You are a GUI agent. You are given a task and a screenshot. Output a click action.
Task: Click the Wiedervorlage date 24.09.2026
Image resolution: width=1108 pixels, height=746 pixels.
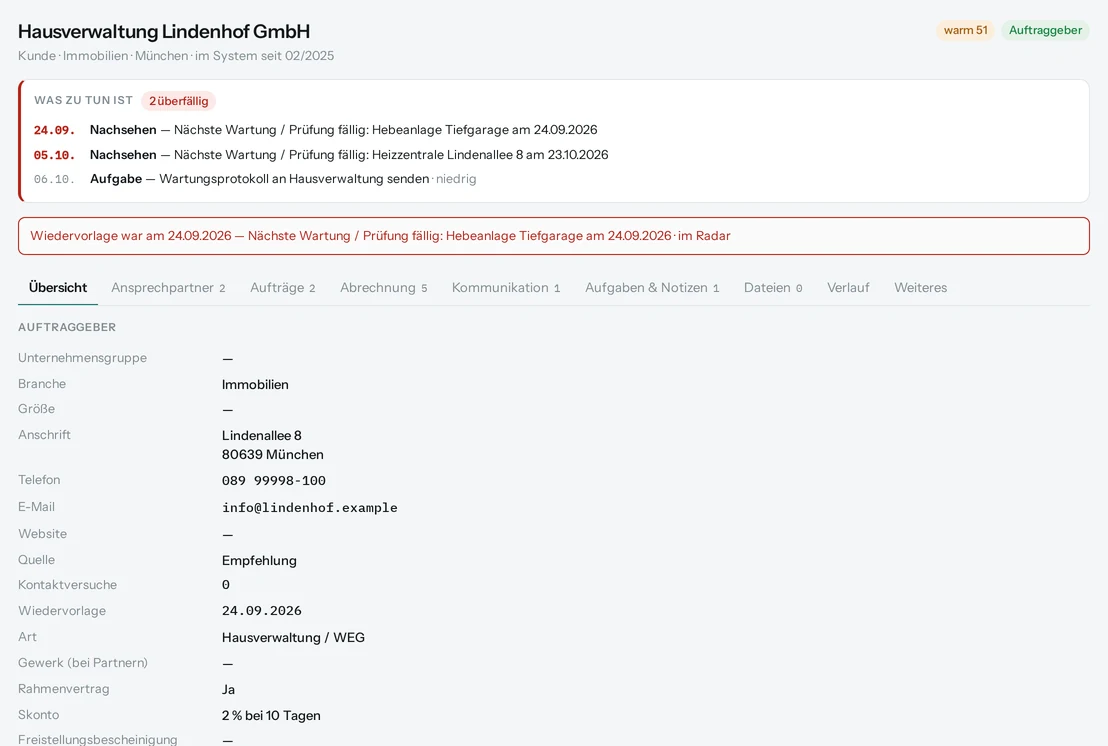point(261,611)
